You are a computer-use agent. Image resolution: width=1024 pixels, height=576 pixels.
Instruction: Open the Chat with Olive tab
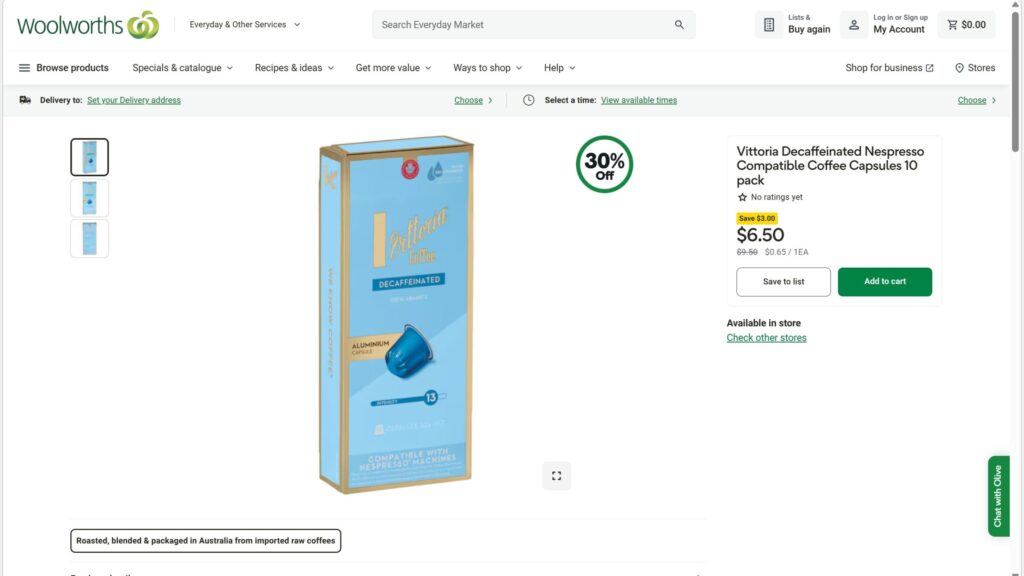[x=998, y=497]
